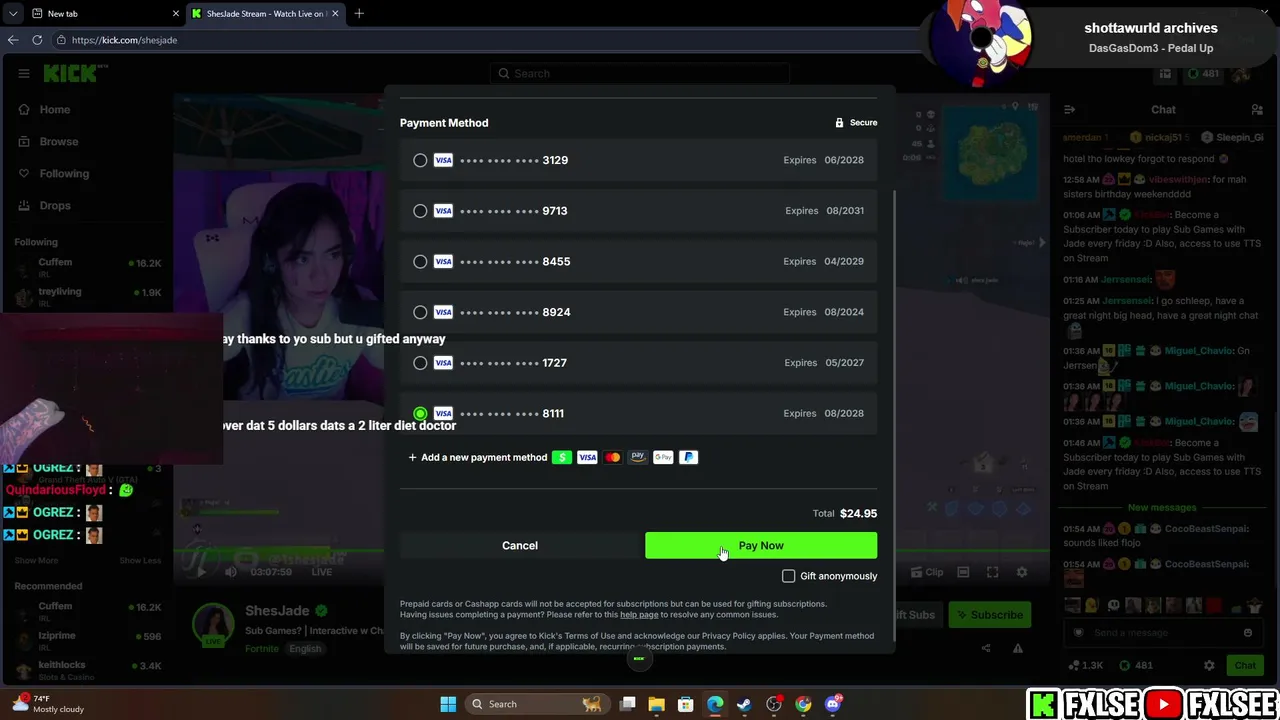Open treyliving channel in the sidebar
This screenshot has width=1280, height=720.
(x=88, y=297)
